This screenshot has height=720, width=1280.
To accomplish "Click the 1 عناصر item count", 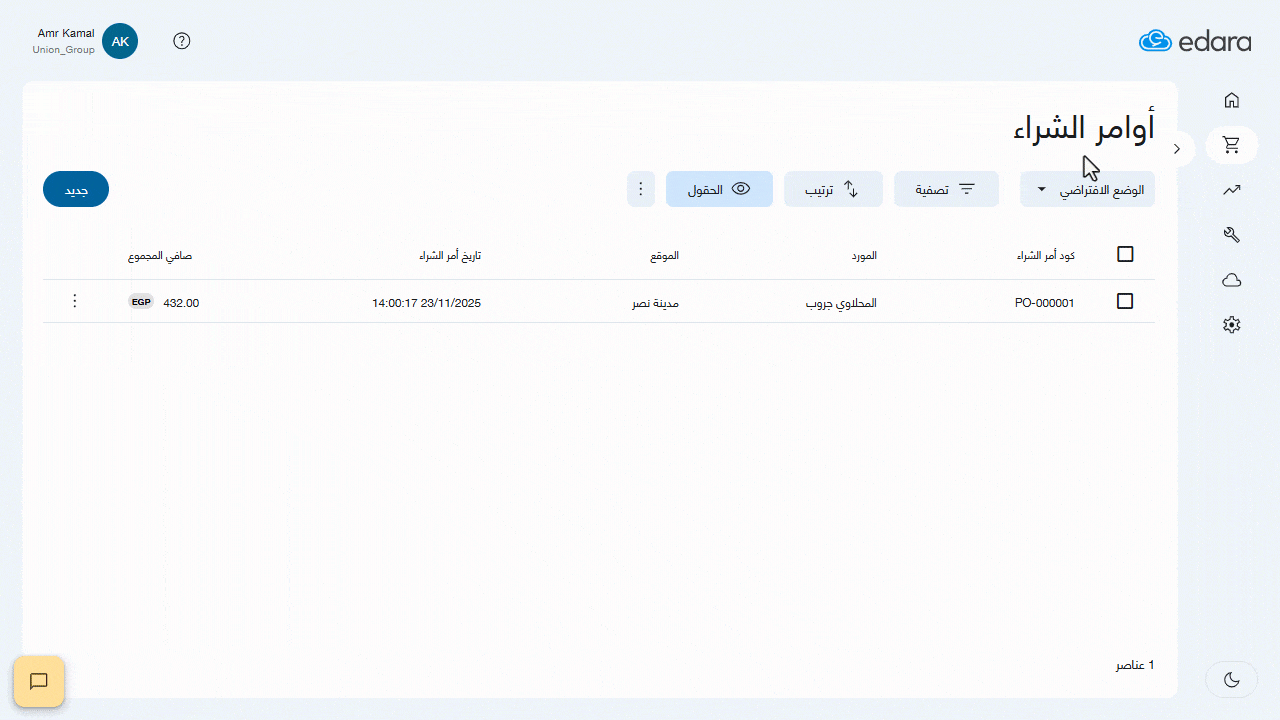I will tap(1135, 665).
